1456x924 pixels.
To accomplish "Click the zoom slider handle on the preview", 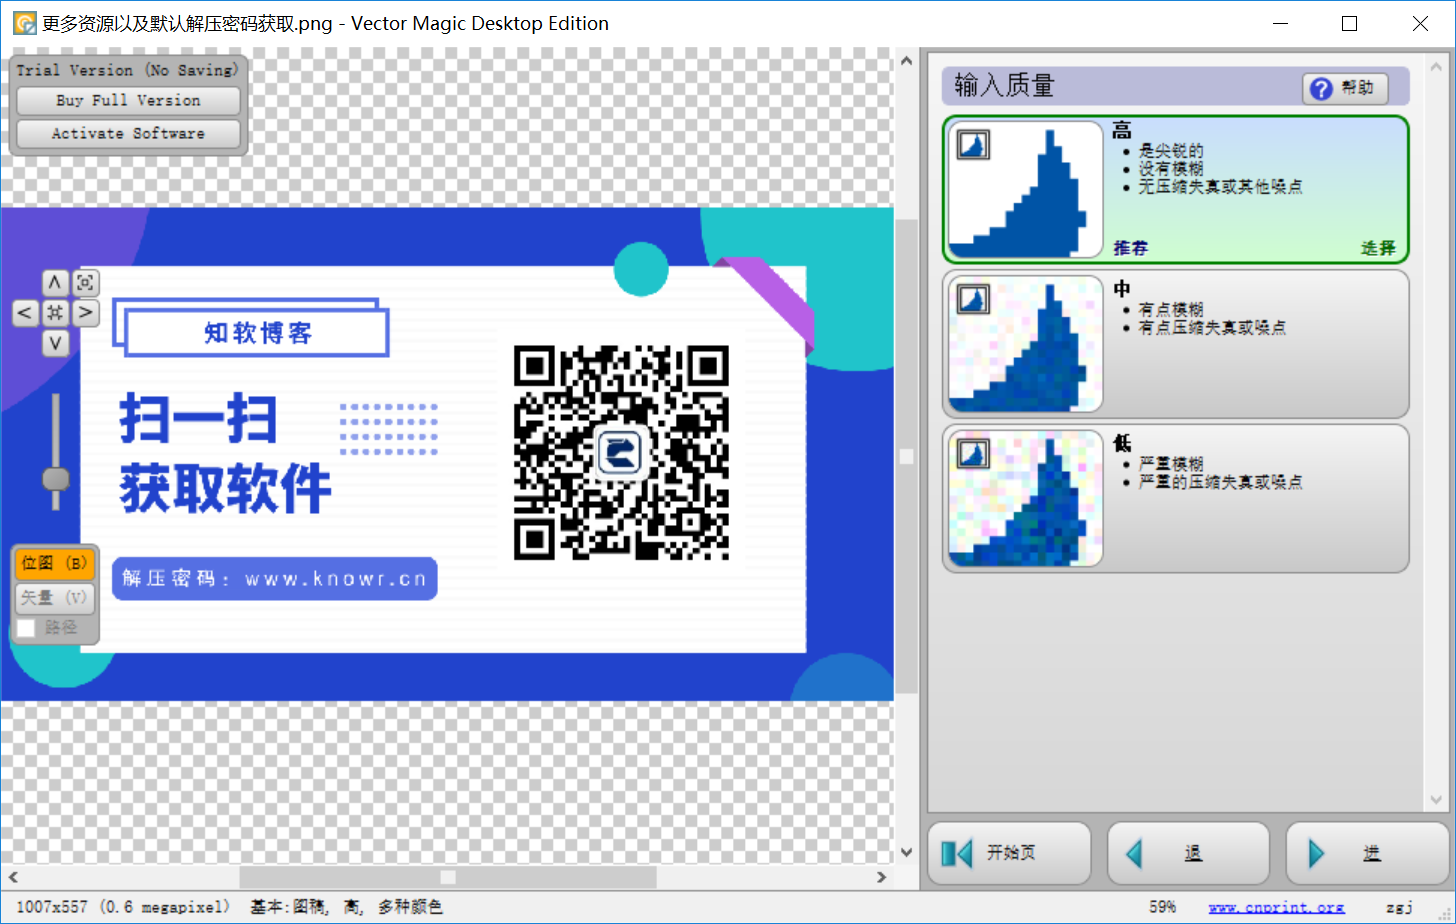I will pyautogui.click(x=56, y=479).
